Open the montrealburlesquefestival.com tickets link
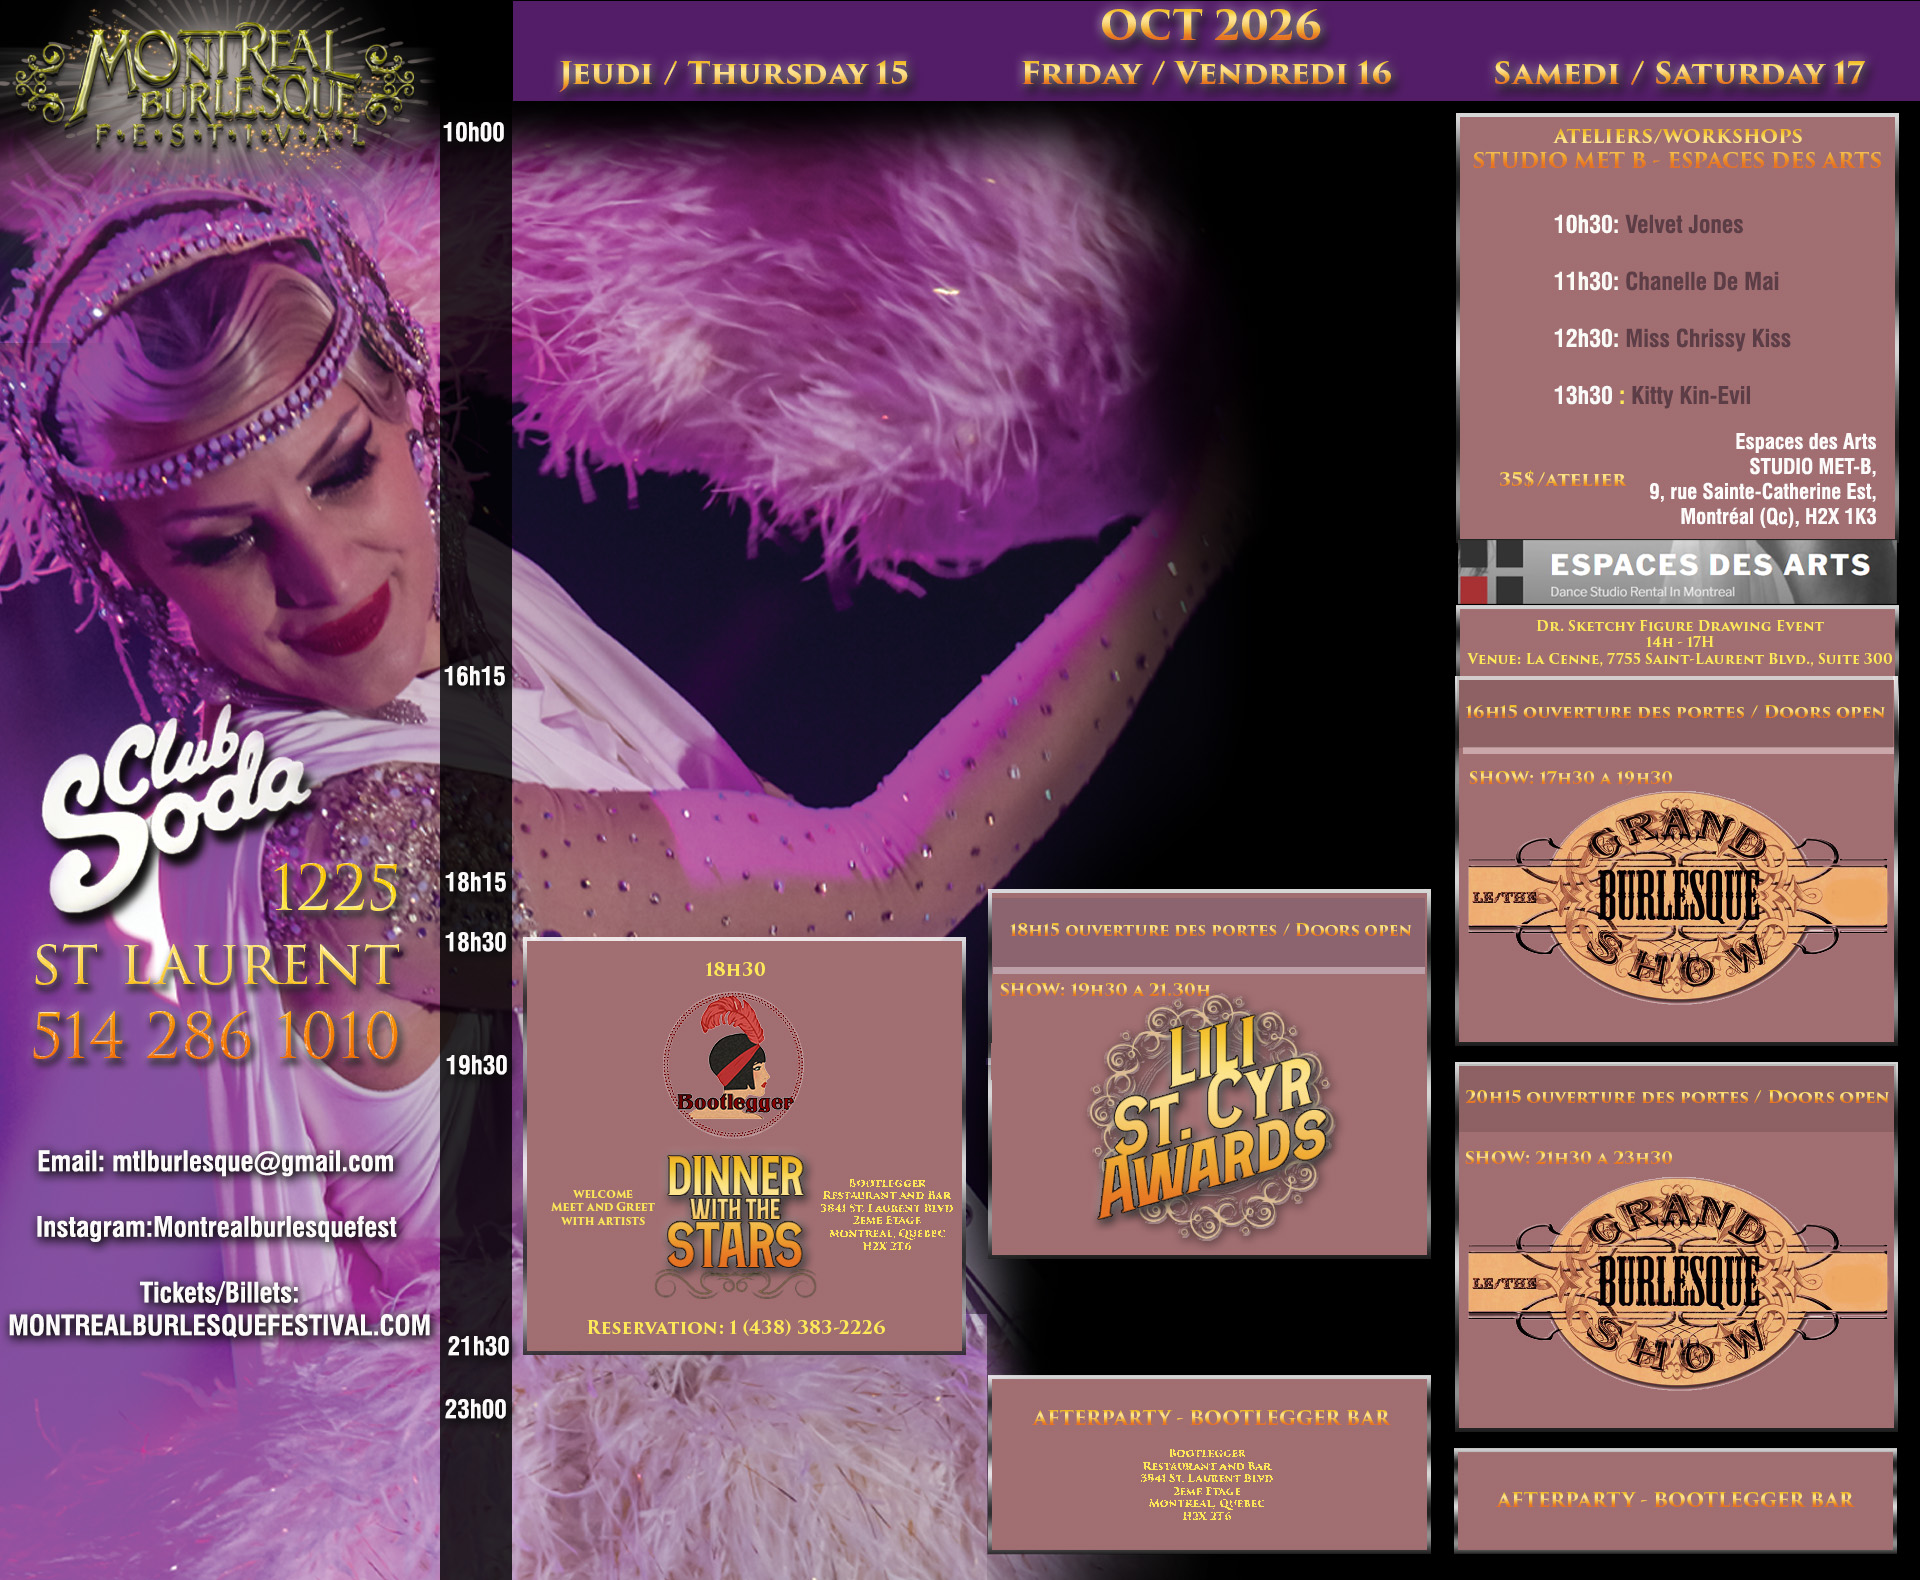Screen dimensions: 1920x1580 click(x=220, y=1325)
